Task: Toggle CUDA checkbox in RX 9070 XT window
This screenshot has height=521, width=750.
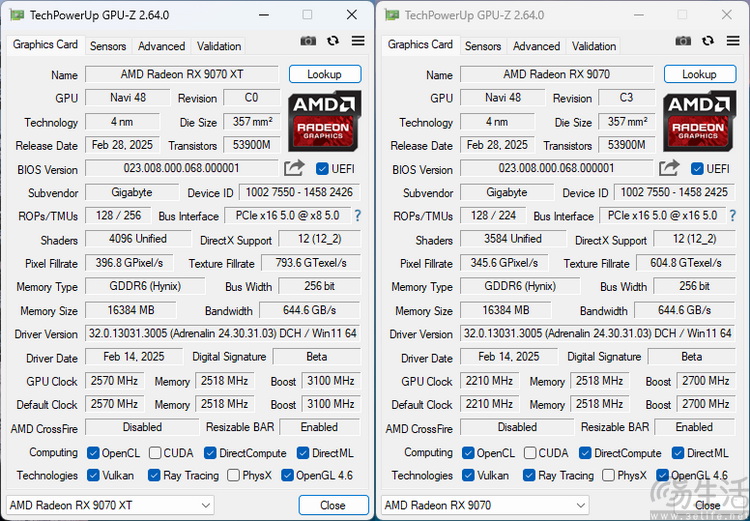Action: tap(155, 453)
